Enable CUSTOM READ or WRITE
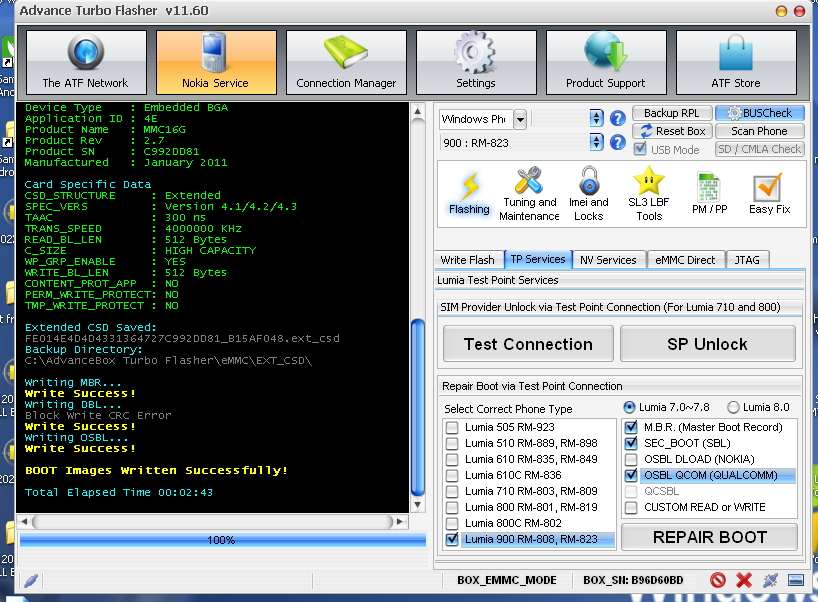The height and width of the screenshot is (602, 818). click(x=631, y=508)
